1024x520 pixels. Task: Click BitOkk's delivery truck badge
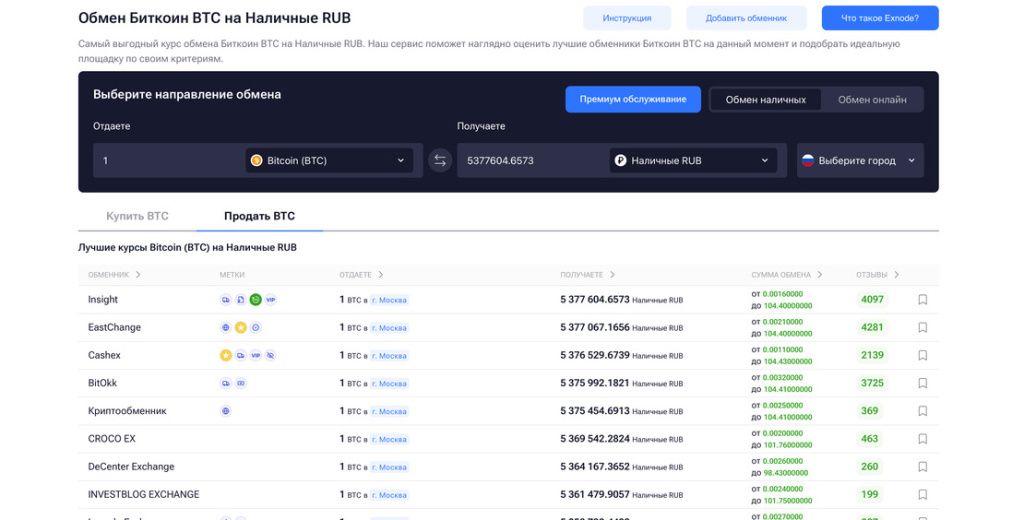226,383
